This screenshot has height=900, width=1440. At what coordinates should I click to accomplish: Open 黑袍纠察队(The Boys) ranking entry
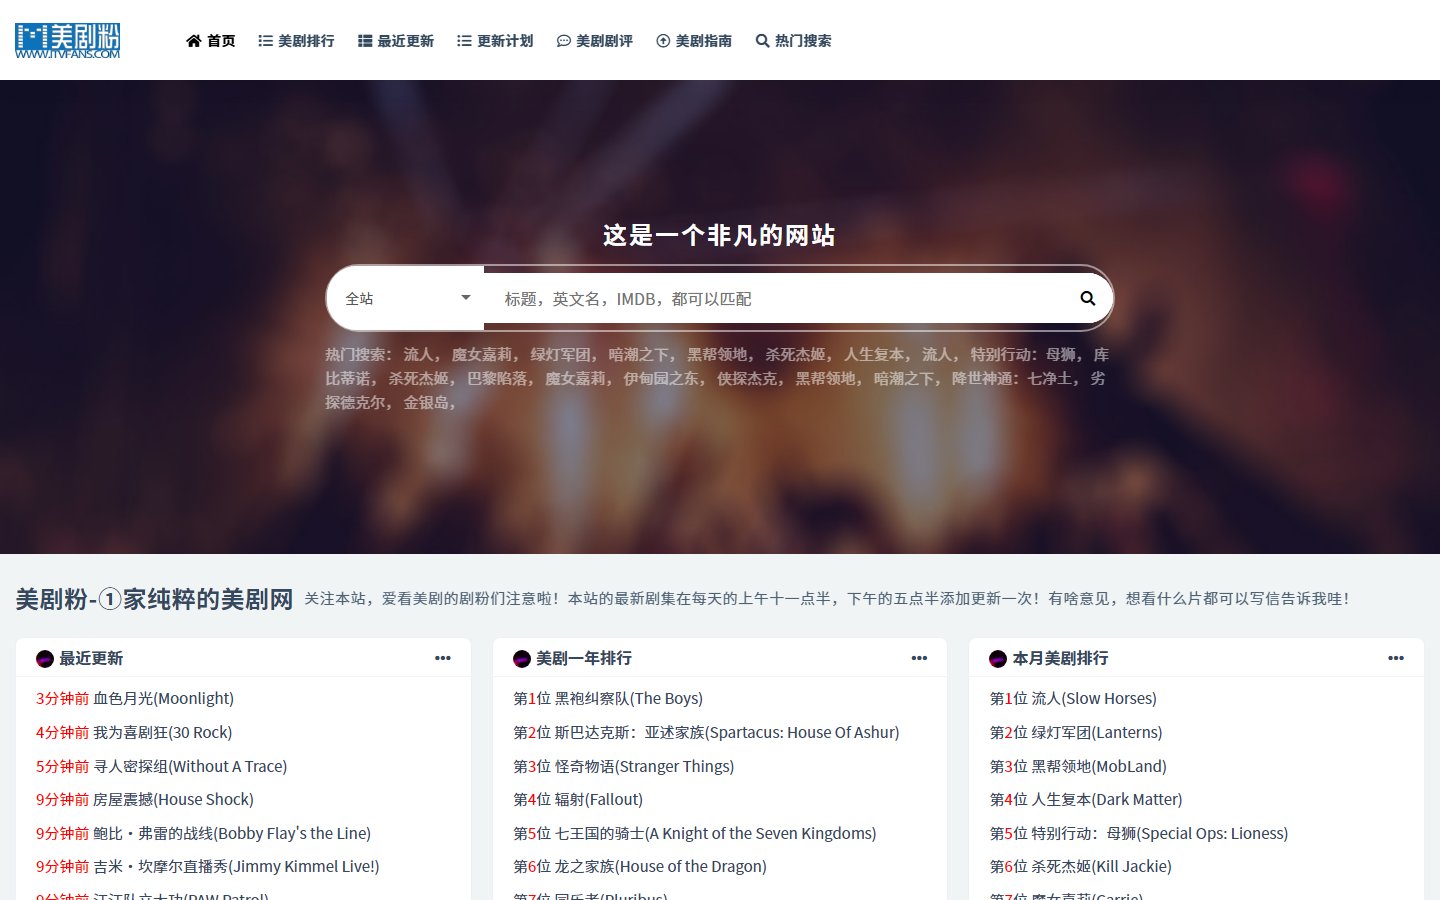[628, 699]
